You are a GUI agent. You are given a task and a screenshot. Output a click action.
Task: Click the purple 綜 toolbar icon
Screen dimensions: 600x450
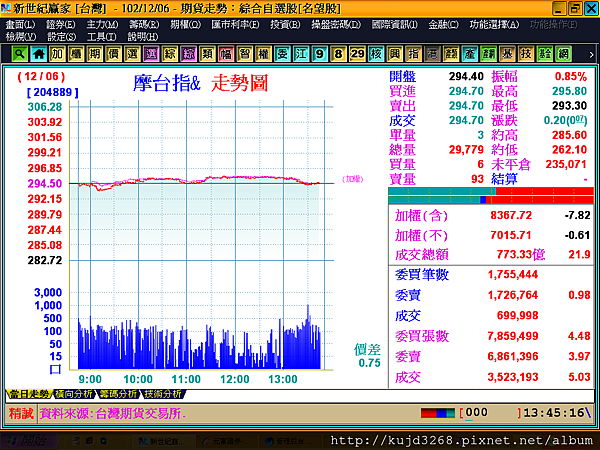click(188, 54)
